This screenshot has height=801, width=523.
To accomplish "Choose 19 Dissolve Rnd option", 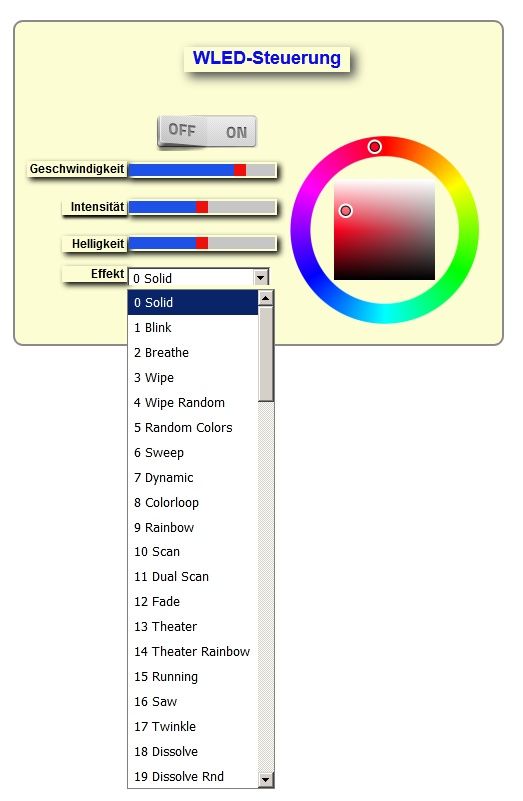I will click(193, 776).
